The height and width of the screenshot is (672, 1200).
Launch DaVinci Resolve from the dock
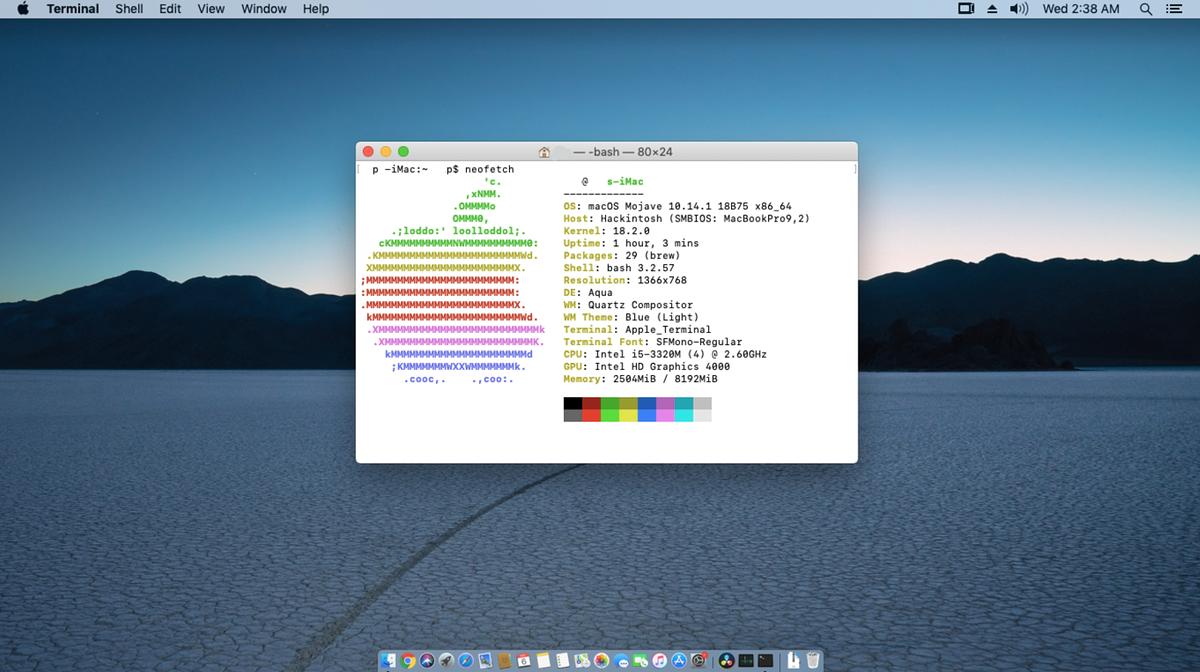click(x=726, y=660)
